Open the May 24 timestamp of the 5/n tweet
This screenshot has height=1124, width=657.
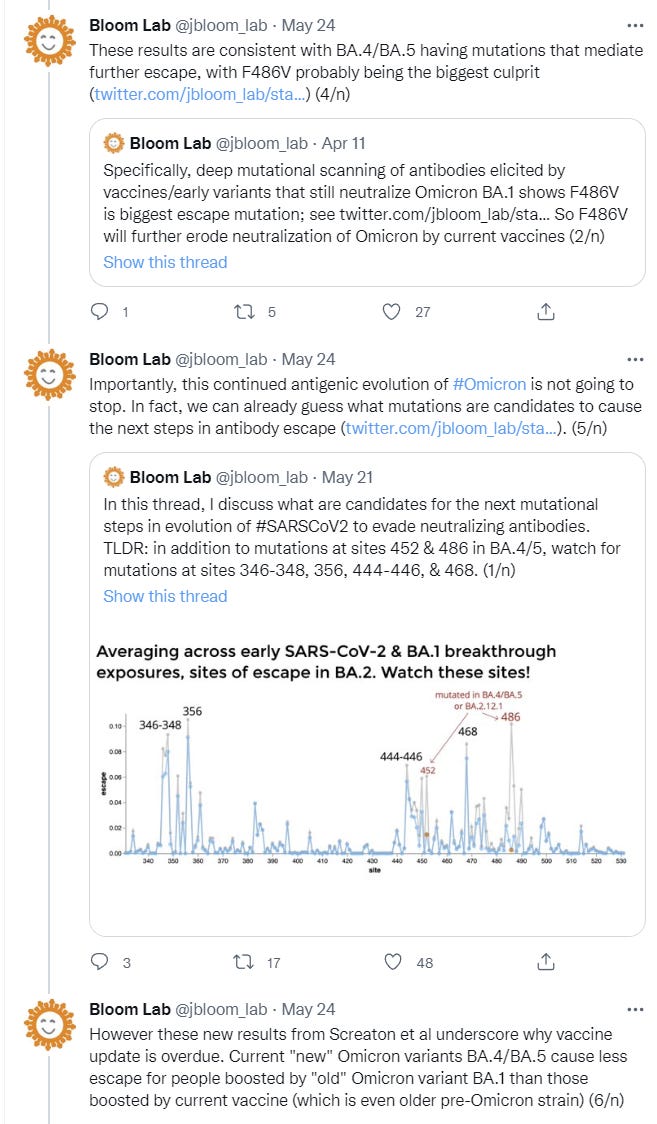pyautogui.click(x=309, y=359)
